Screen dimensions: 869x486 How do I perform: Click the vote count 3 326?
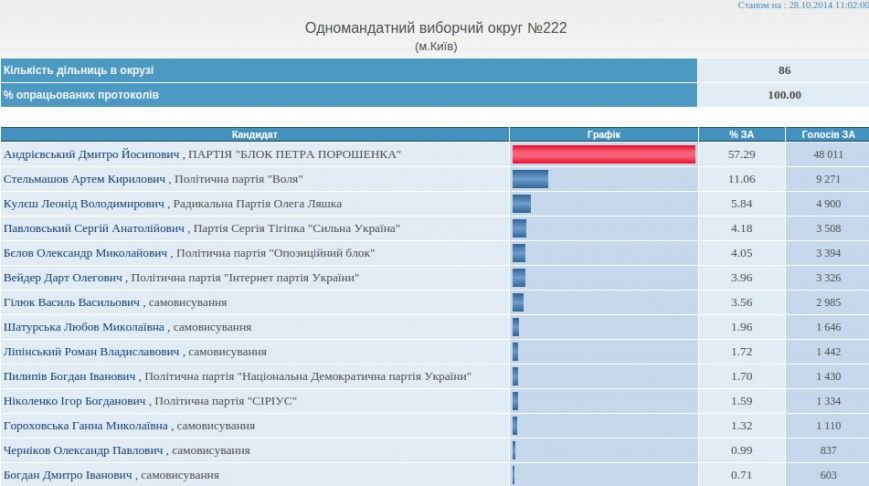pos(828,278)
